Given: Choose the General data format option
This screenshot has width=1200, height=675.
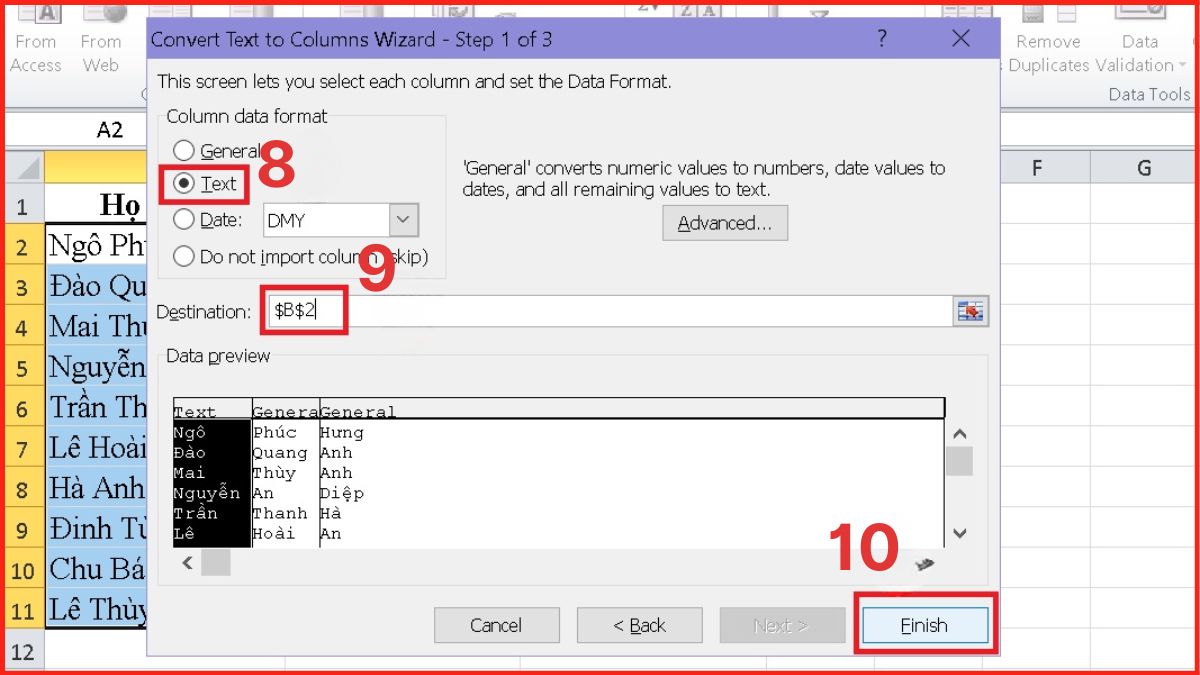Looking at the screenshot, I should [184, 150].
